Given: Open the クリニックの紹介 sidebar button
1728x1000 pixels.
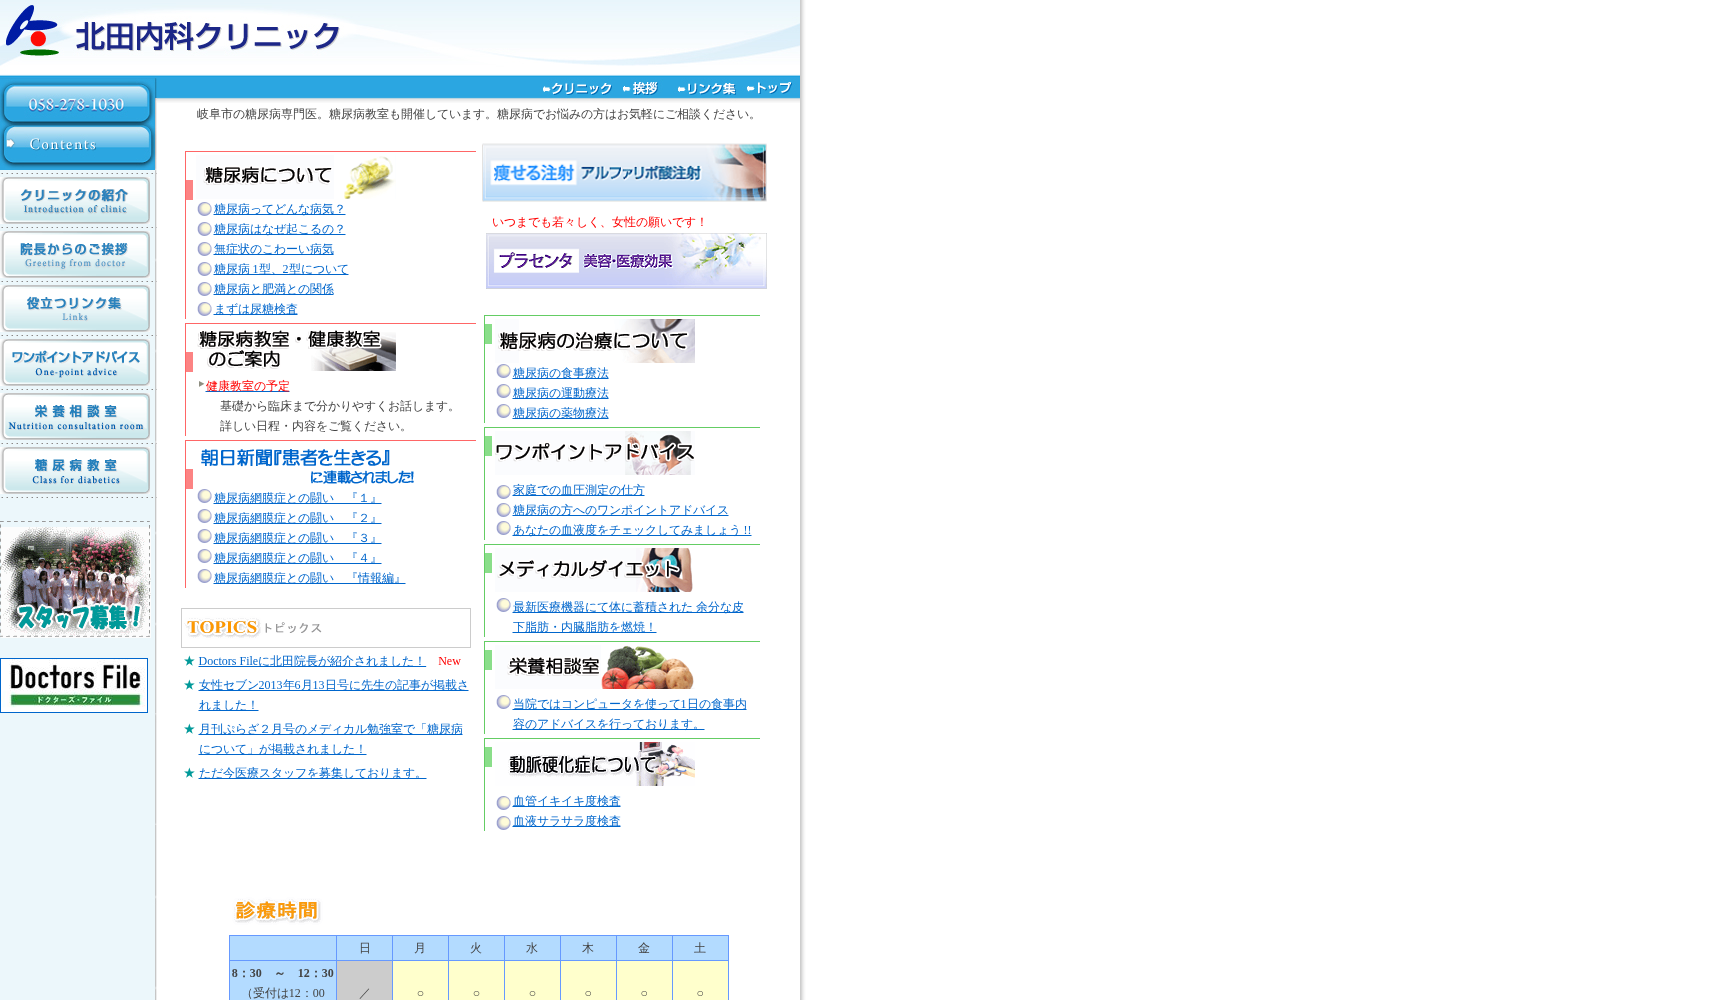Looking at the screenshot, I should tap(76, 201).
